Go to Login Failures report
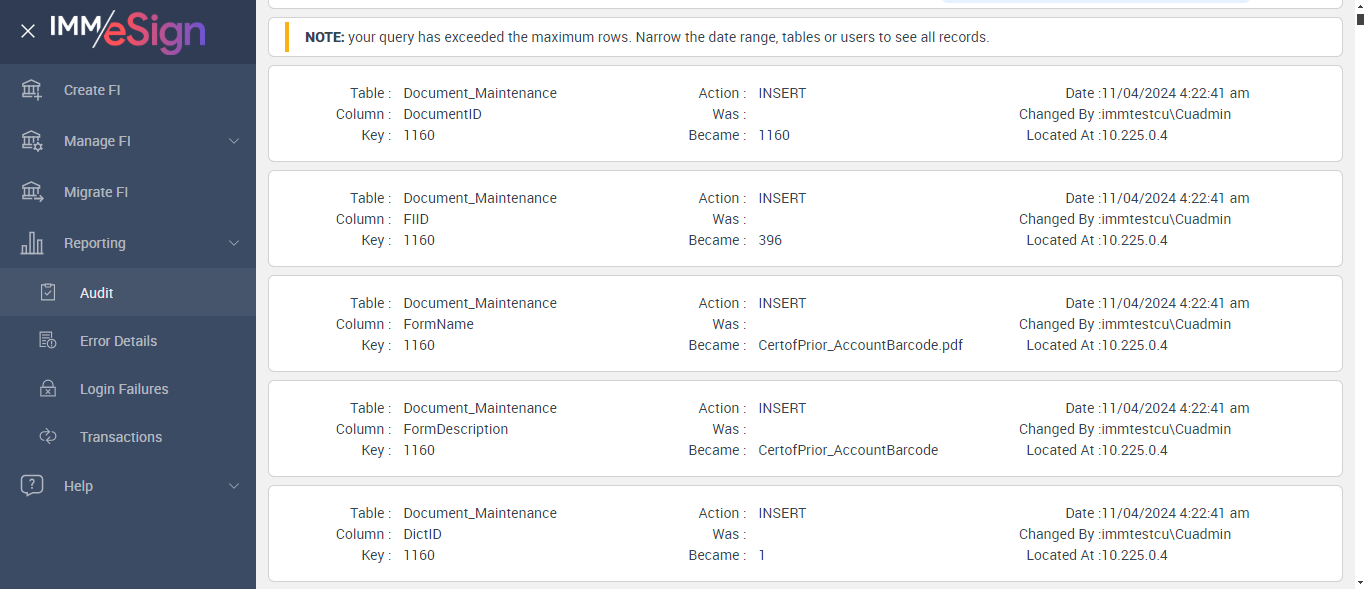The width and height of the screenshot is (1366, 589). (124, 389)
